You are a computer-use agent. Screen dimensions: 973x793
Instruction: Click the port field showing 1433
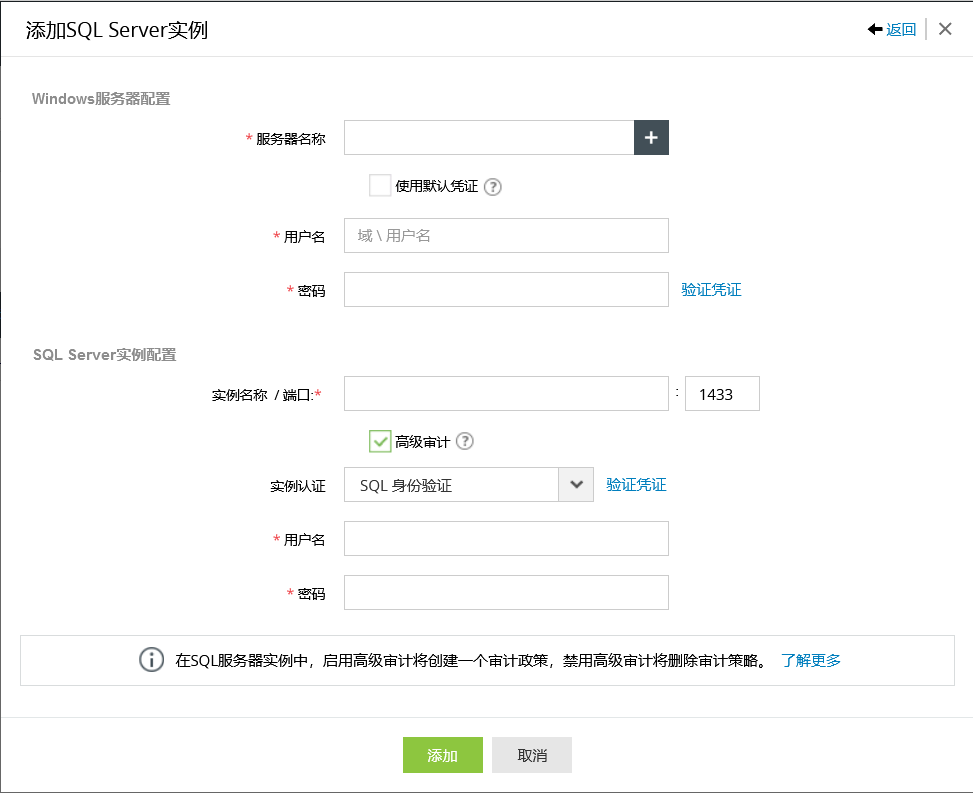click(x=722, y=393)
